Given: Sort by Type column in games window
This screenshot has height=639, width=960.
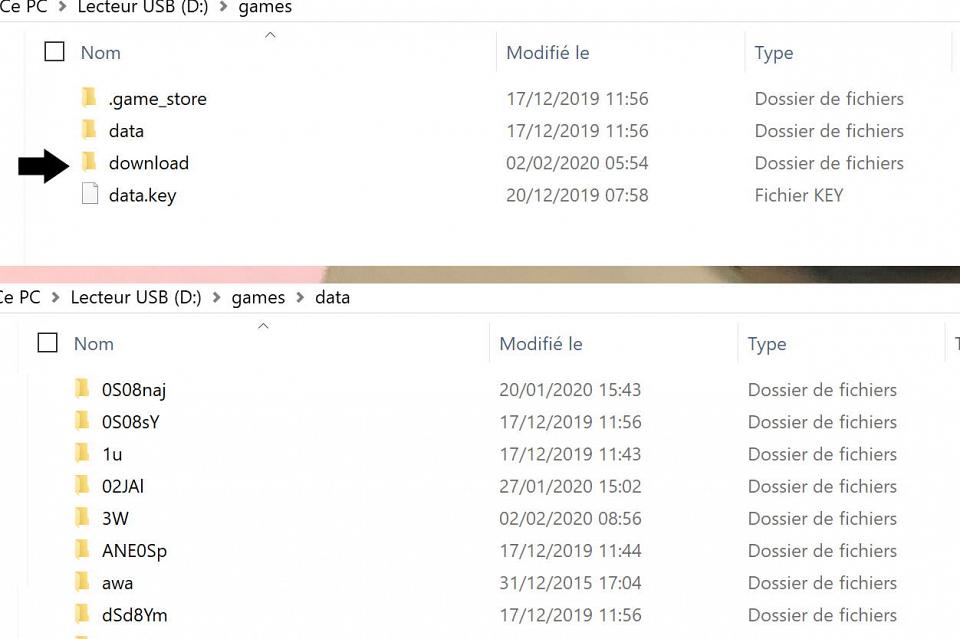Looking at the screenshot, I should (773, 53).
